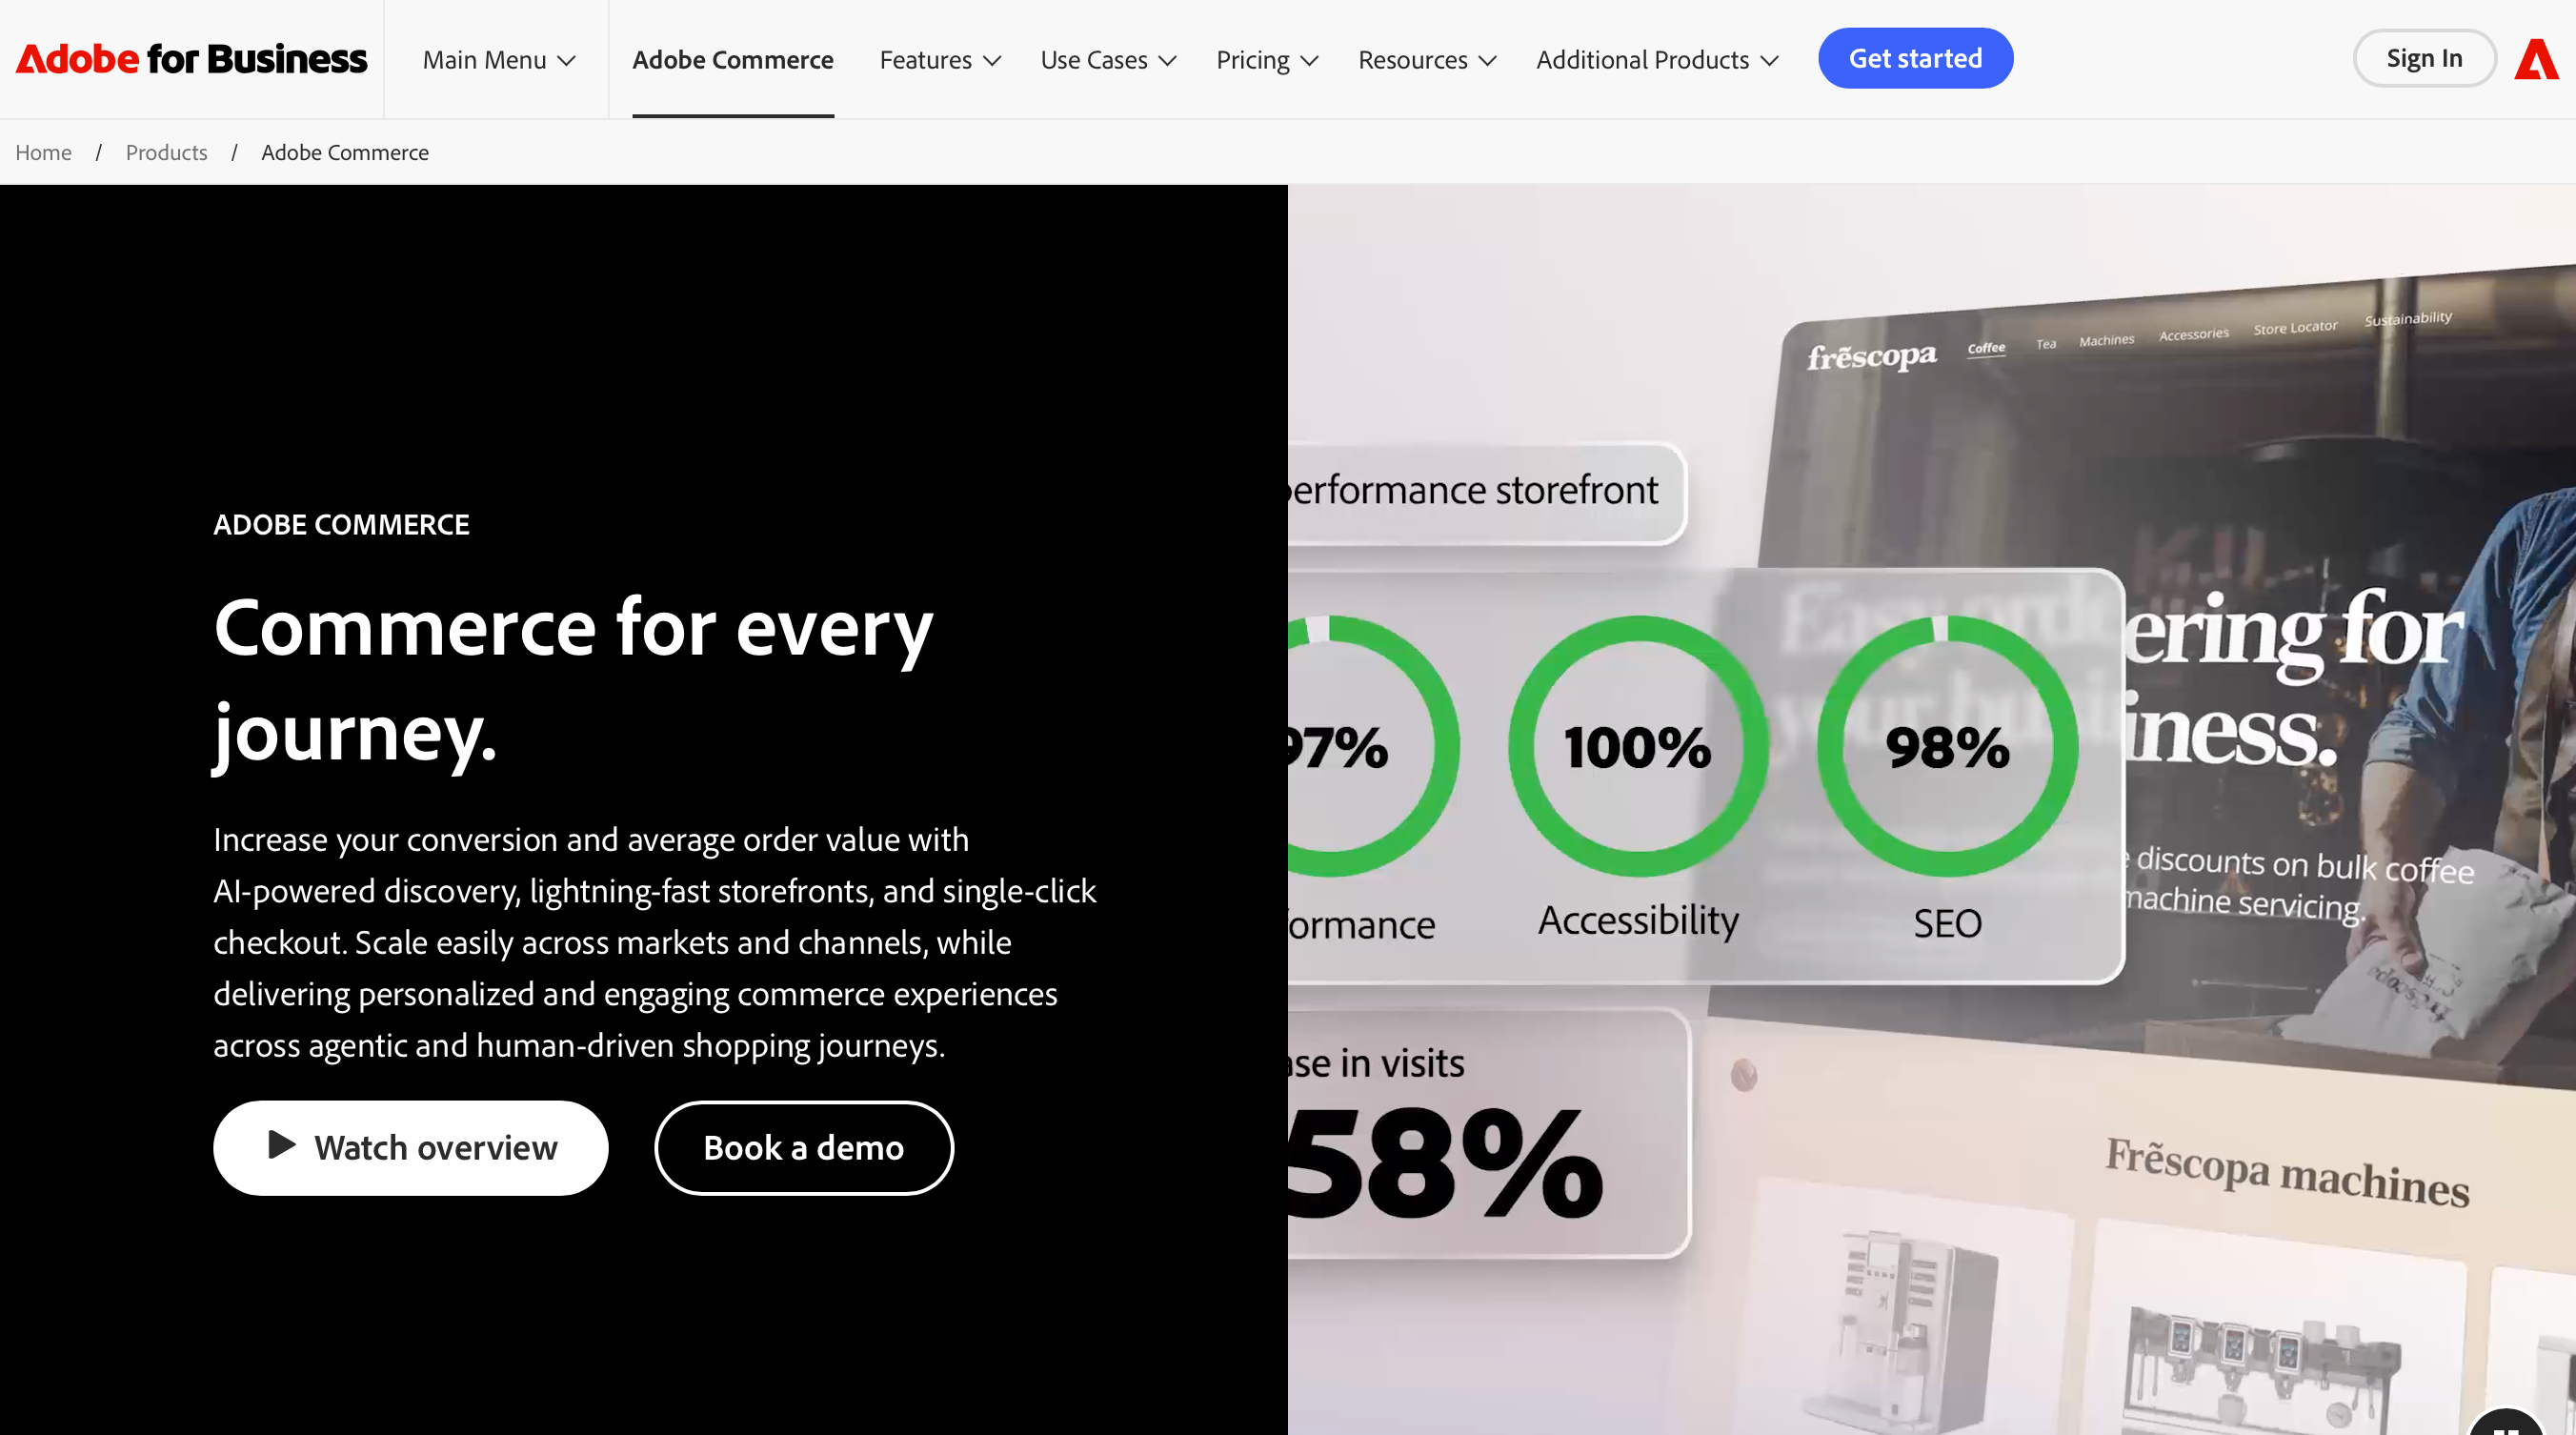Click the 98% SEO progress ring
The image size is (2576, 1435).
coord(1947,746)
